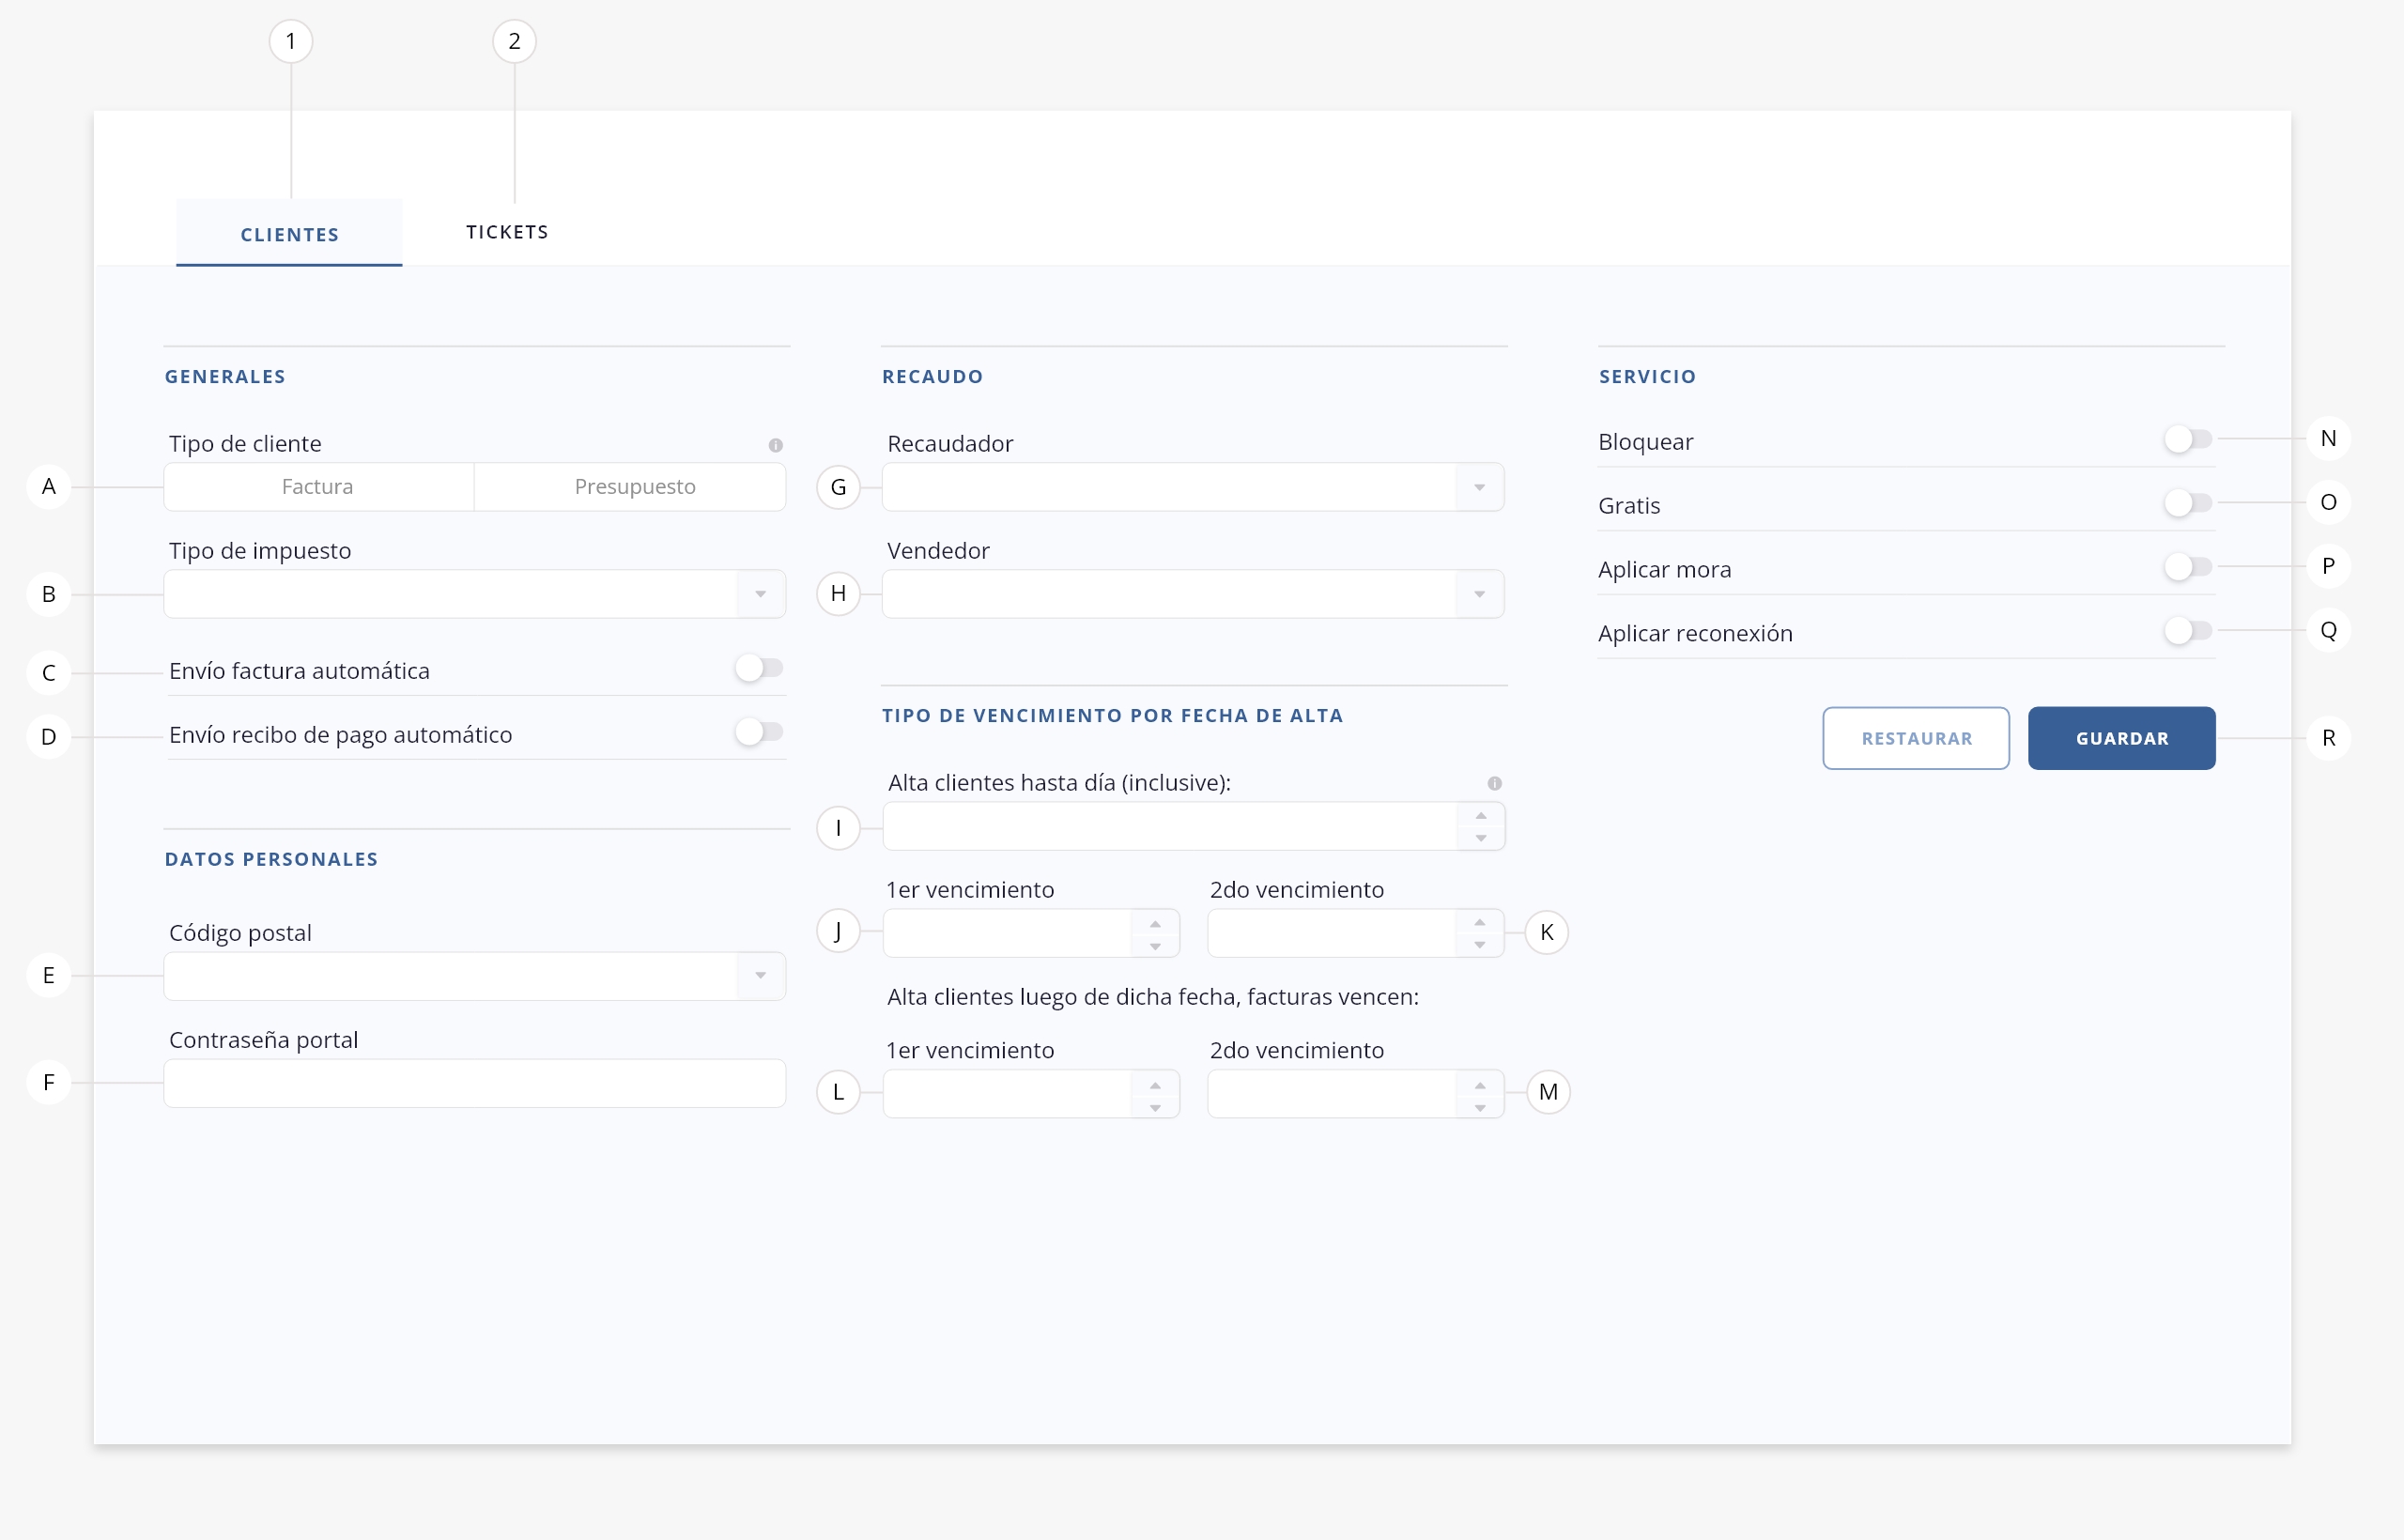Decrease lower 2do vencimiento with down arrow
2404x1540 pixels.
point(1479,1108)
